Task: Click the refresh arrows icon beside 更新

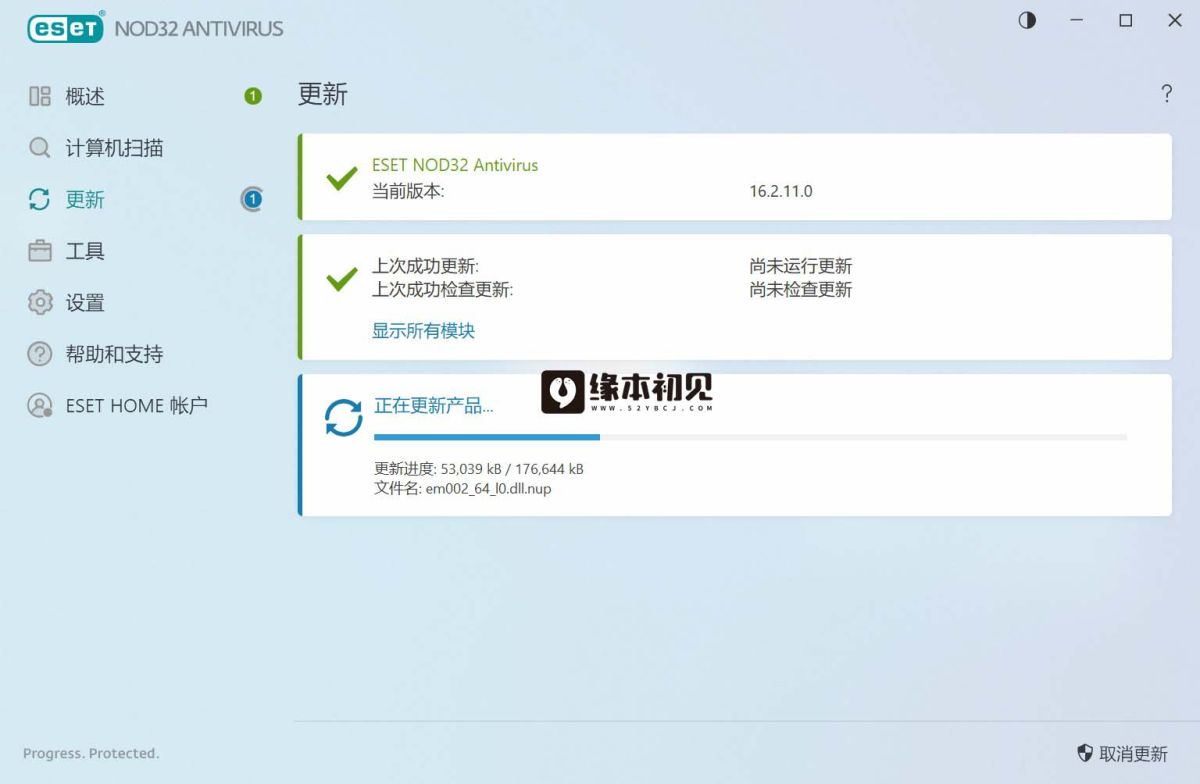Action: coord(40,200)
